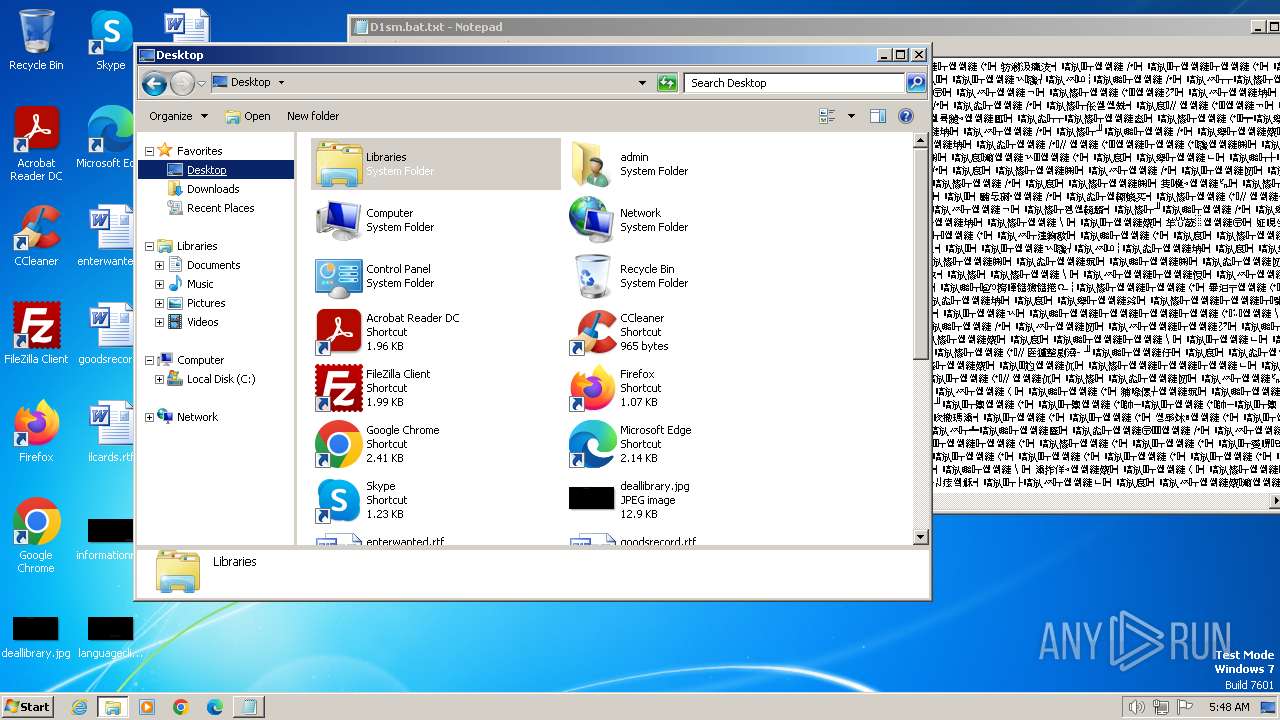Toggle the preview pane button
This screenshot has width=1280, height=720.
pyautogui.click(x=877, y=116)
